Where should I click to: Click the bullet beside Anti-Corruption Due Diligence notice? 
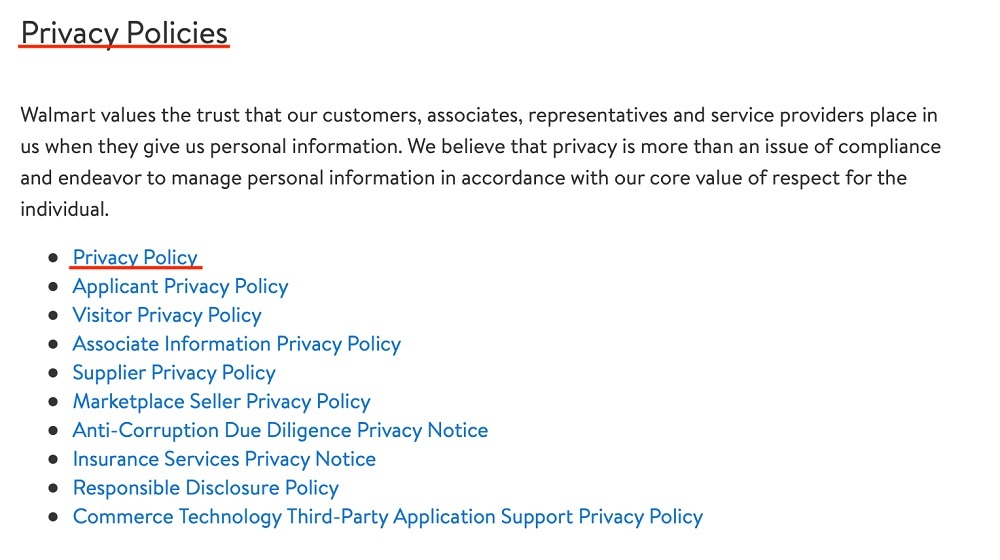point(54,430)
